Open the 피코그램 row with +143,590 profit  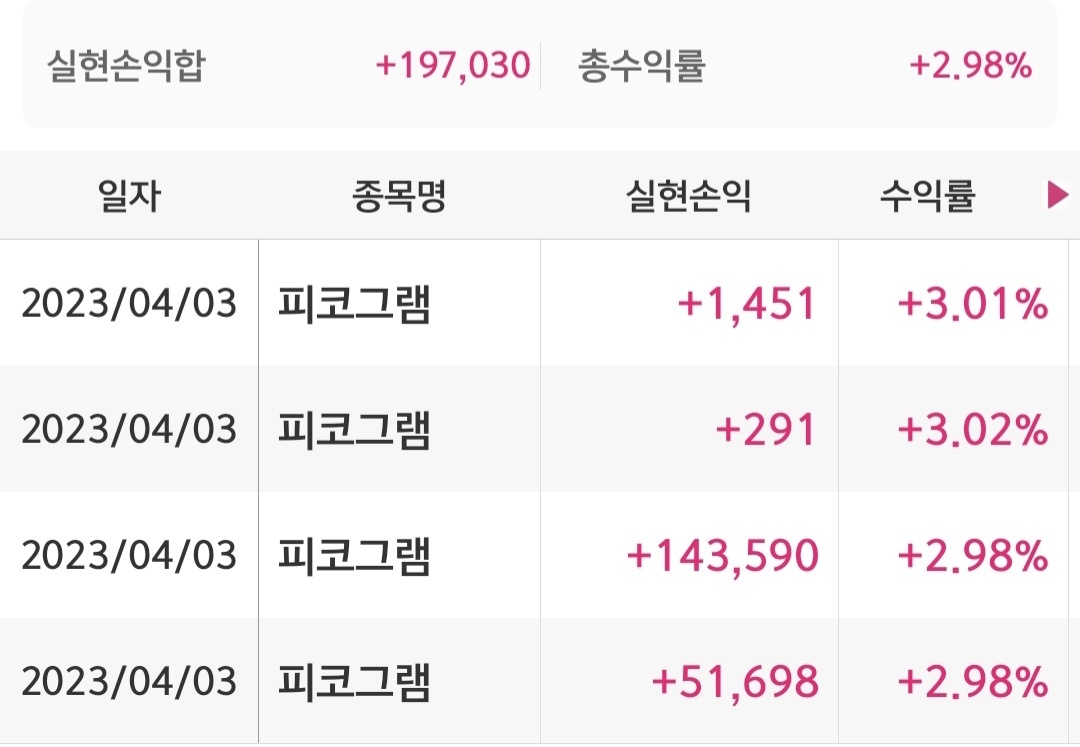point(540,555)
